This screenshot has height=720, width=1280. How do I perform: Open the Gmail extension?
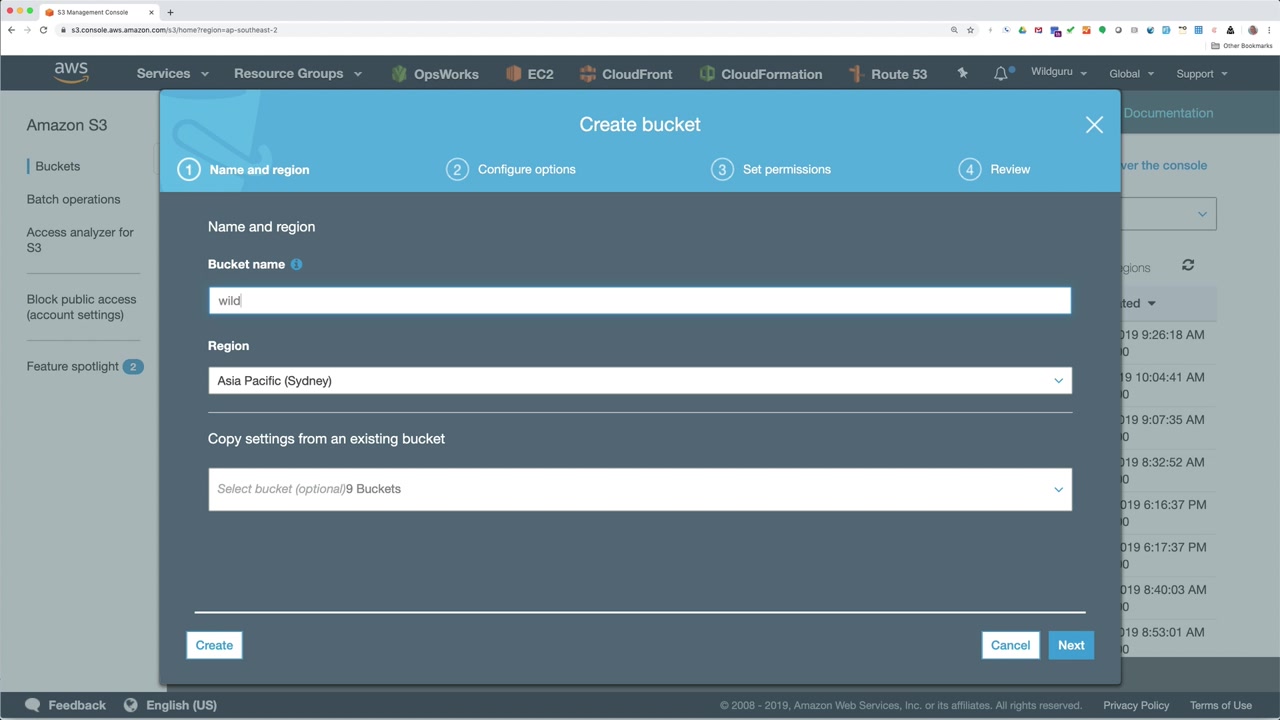pyautogui.click(x=1038, y=30)
